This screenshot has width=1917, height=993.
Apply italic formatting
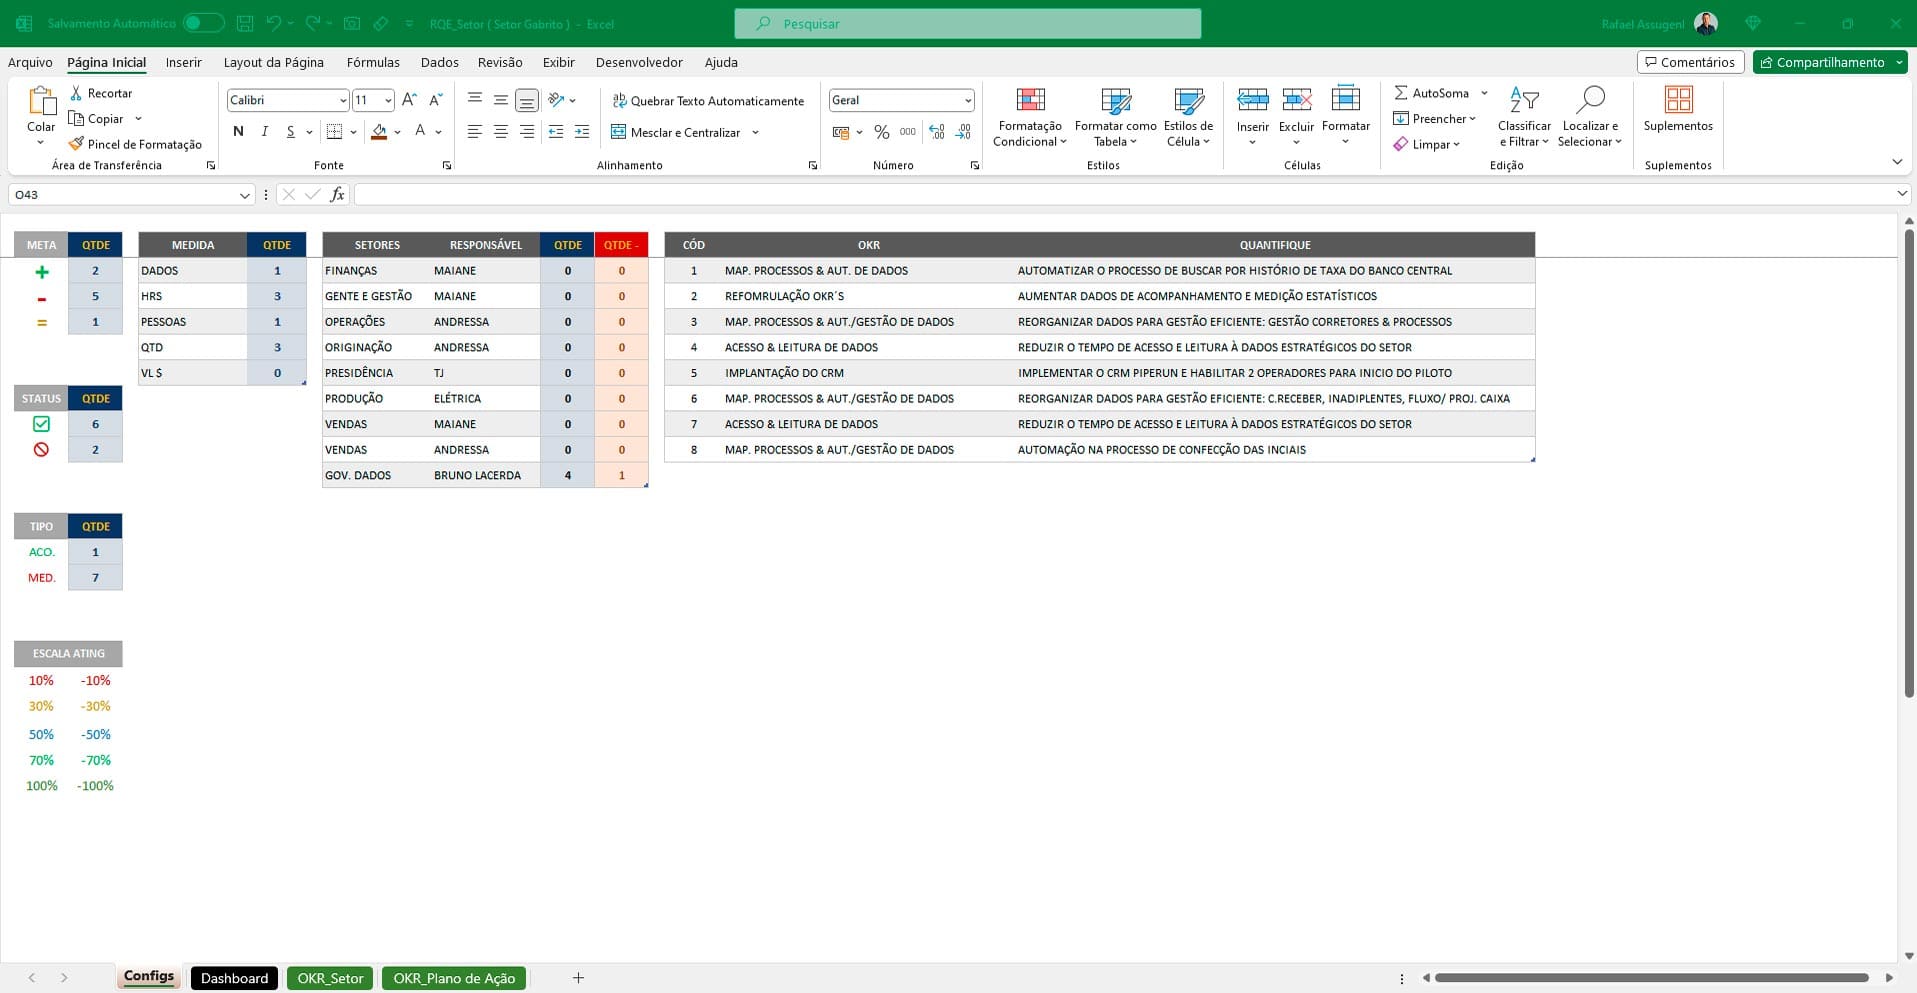point(264,131)
